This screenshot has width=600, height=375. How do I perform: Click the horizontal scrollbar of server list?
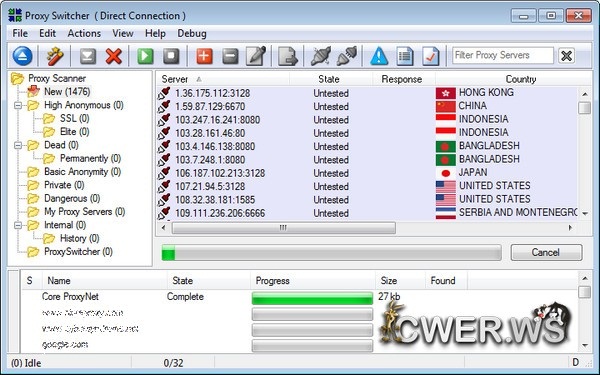(x=284, y=228)
